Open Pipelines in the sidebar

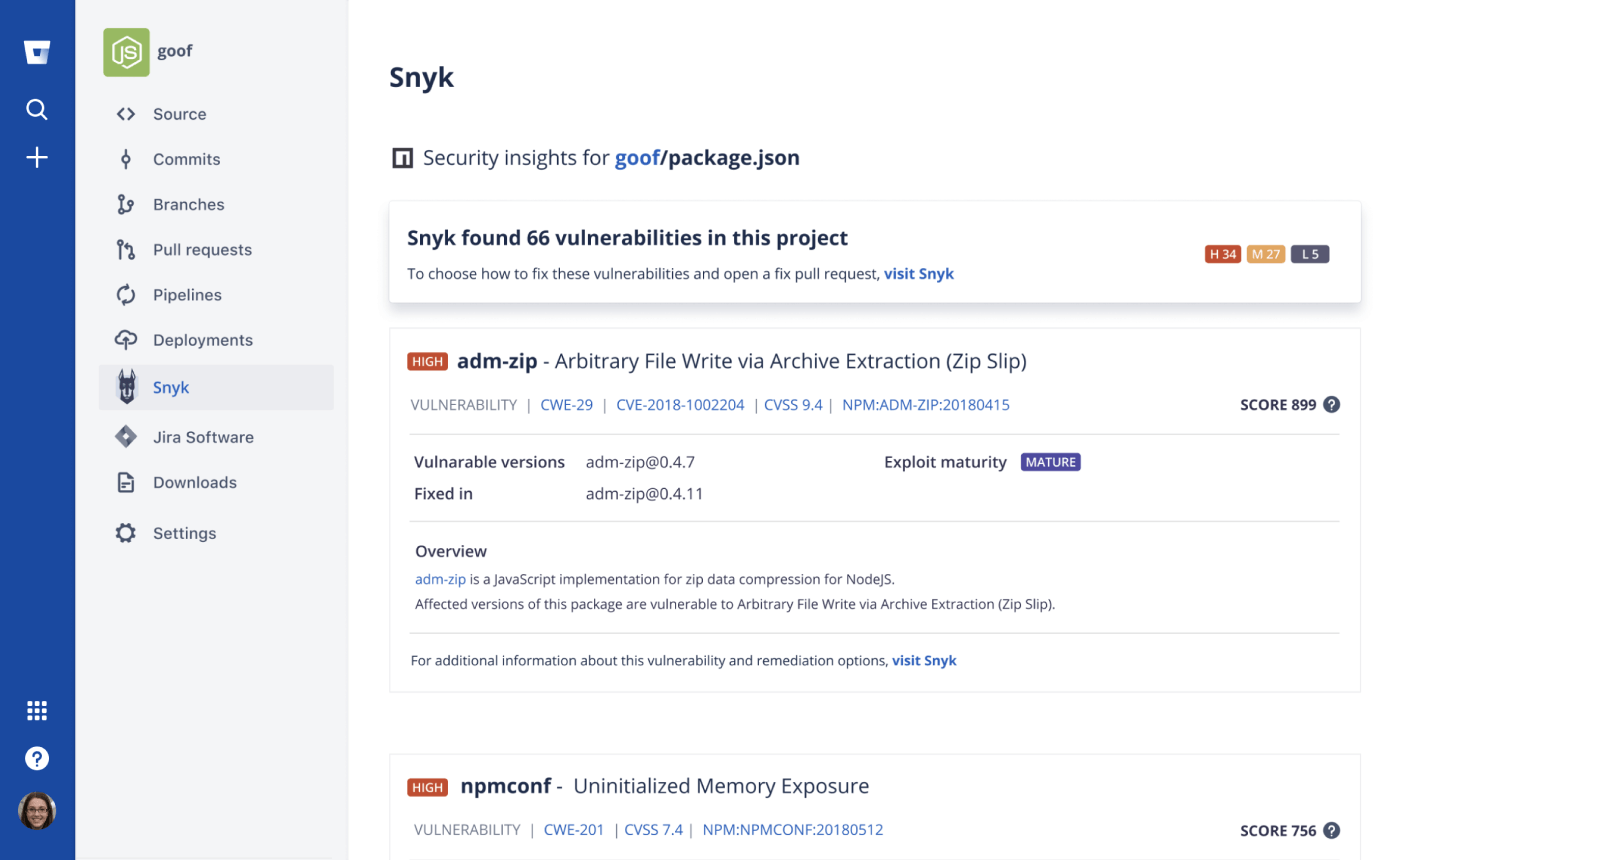pos(187,295)
